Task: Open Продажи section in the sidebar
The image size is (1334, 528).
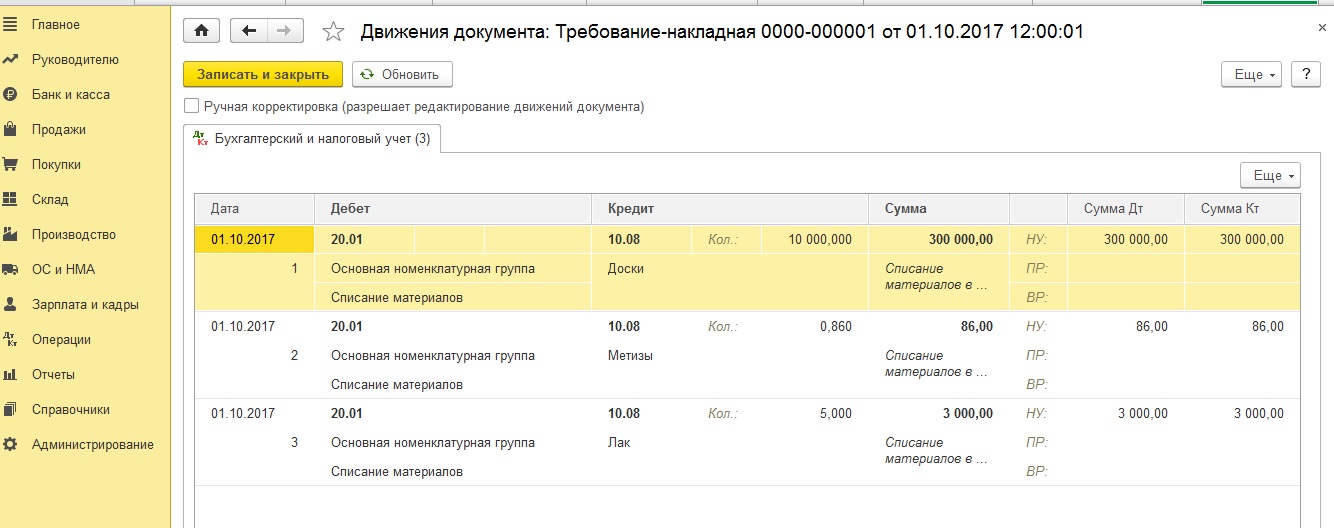Action: point(58,129)
